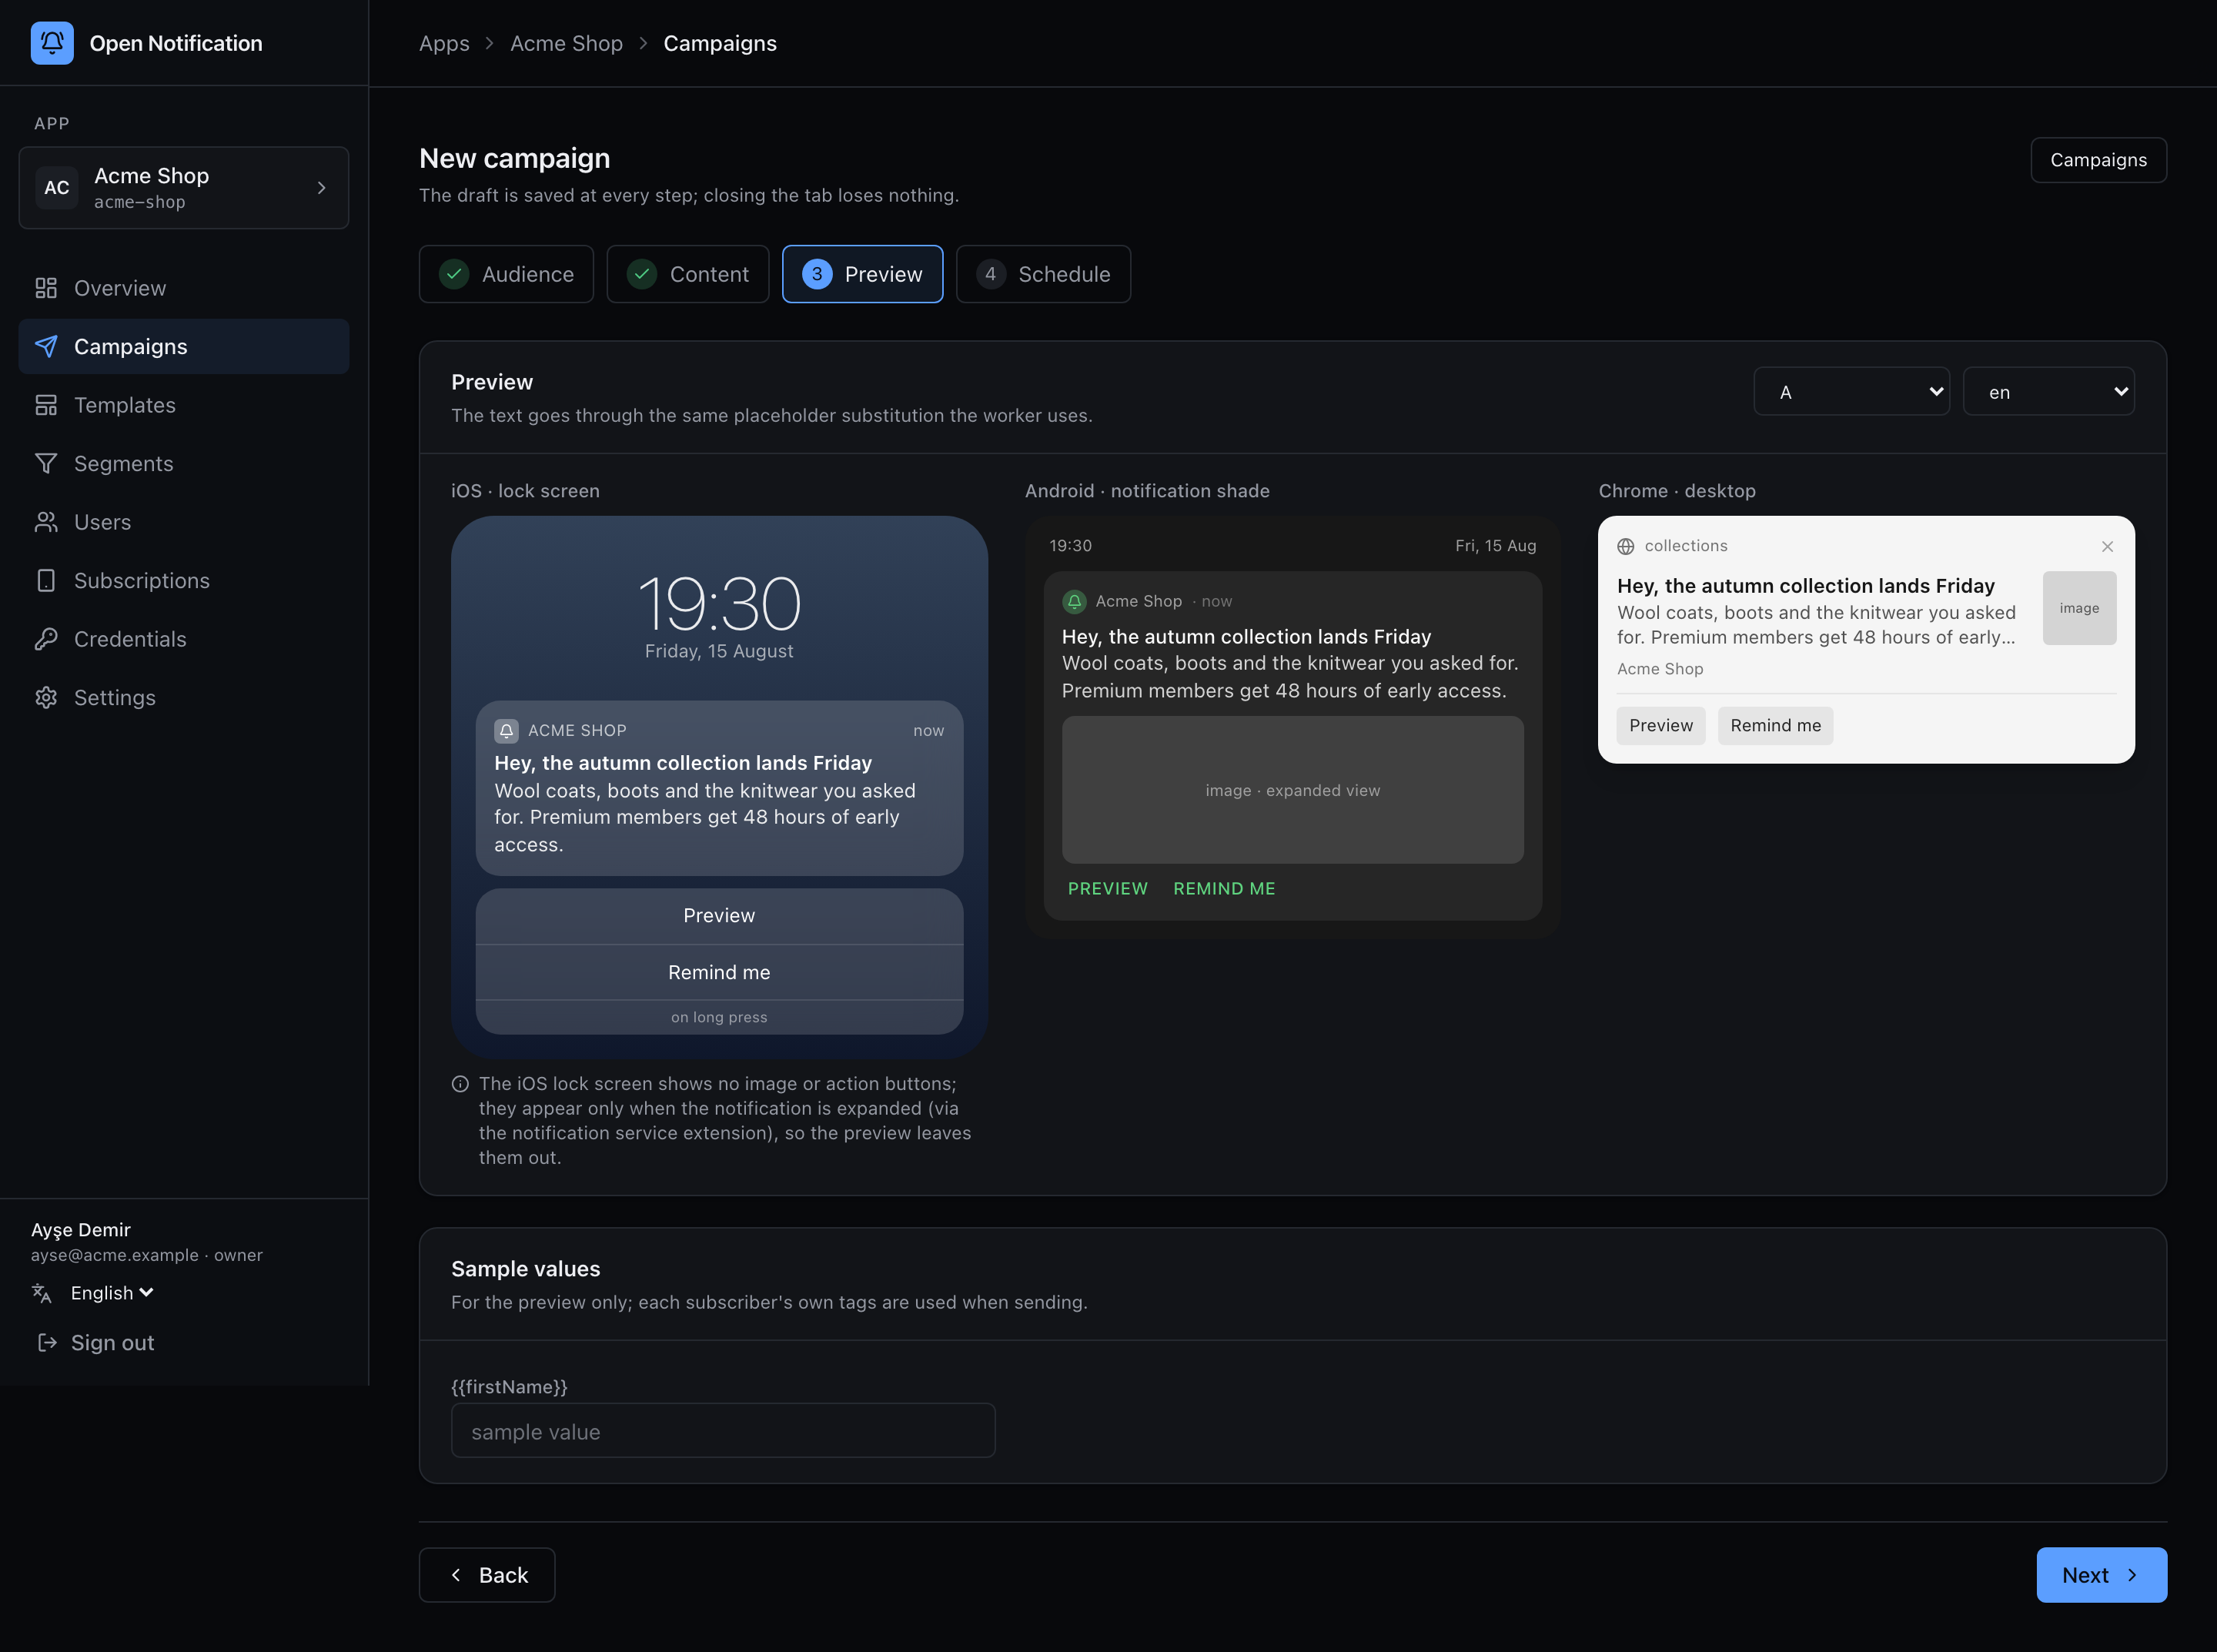This screenshot has height=1652, width=2217.
Task: Click Remind me action in iOS mockup
Action: coord(719,972)
